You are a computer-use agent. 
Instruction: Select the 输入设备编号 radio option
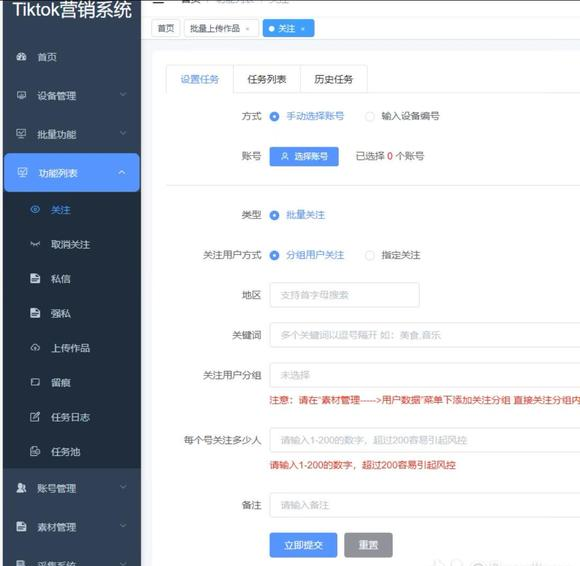pyautogui.click(x=369, y=117)
